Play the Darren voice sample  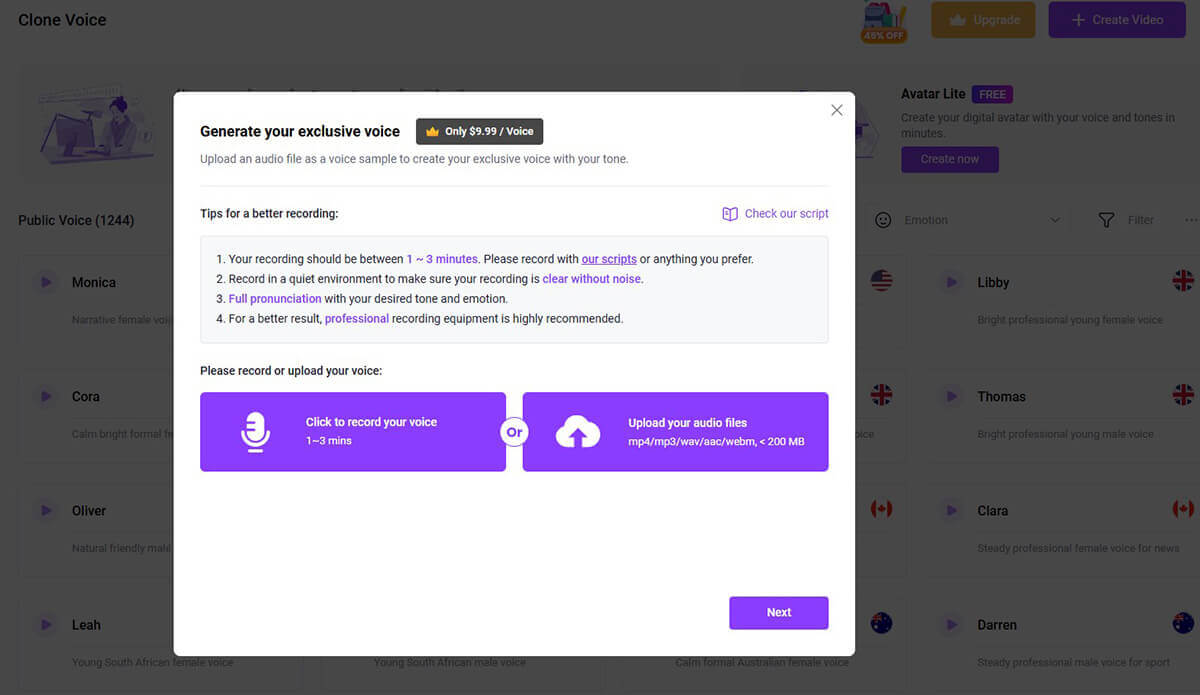coord(952,625)
